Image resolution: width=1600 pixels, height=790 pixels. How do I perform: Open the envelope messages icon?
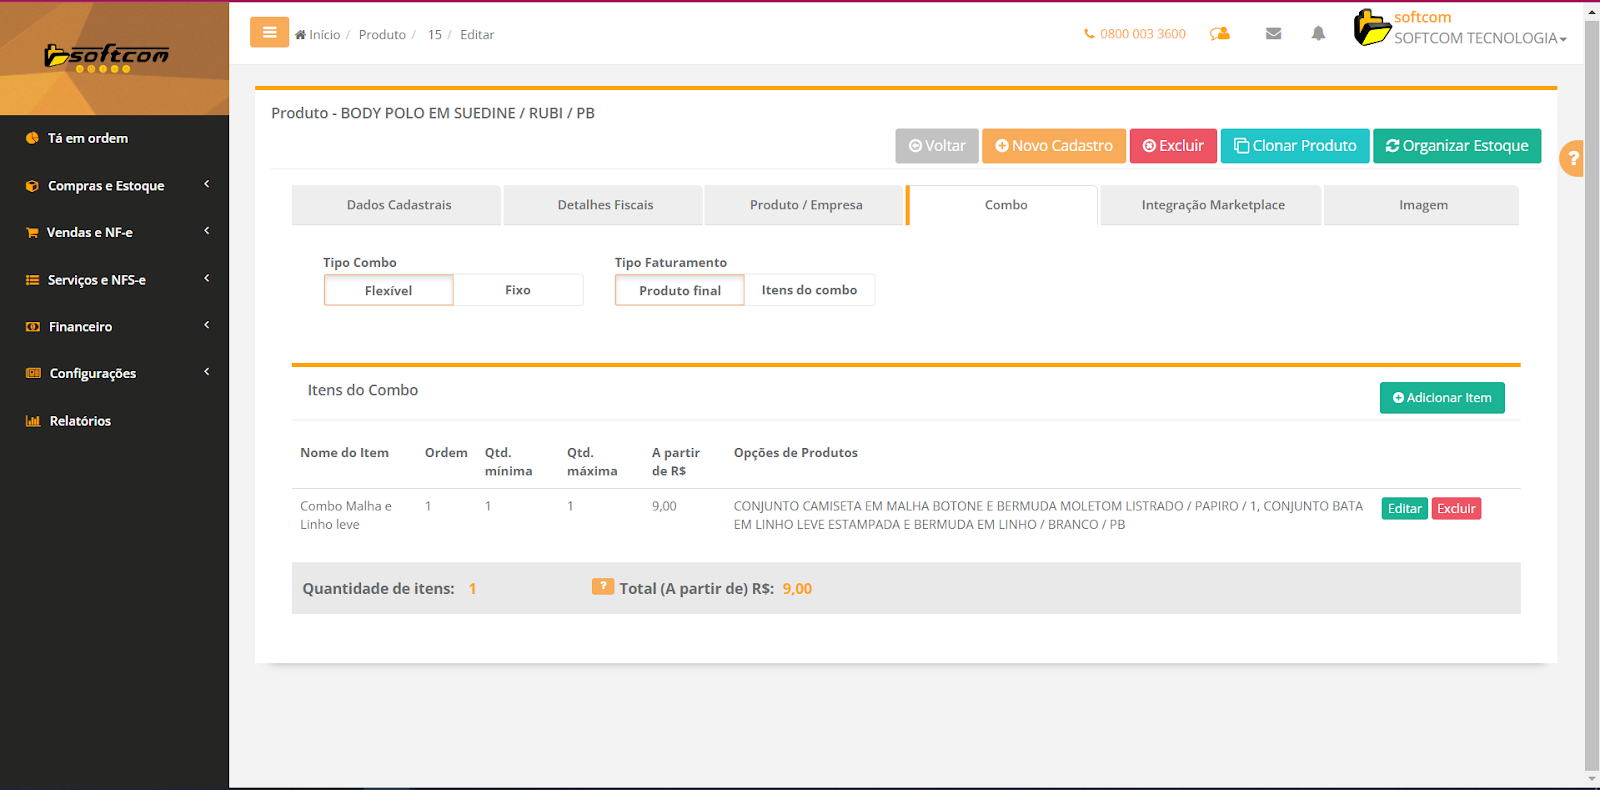[x=1273, y=34]
